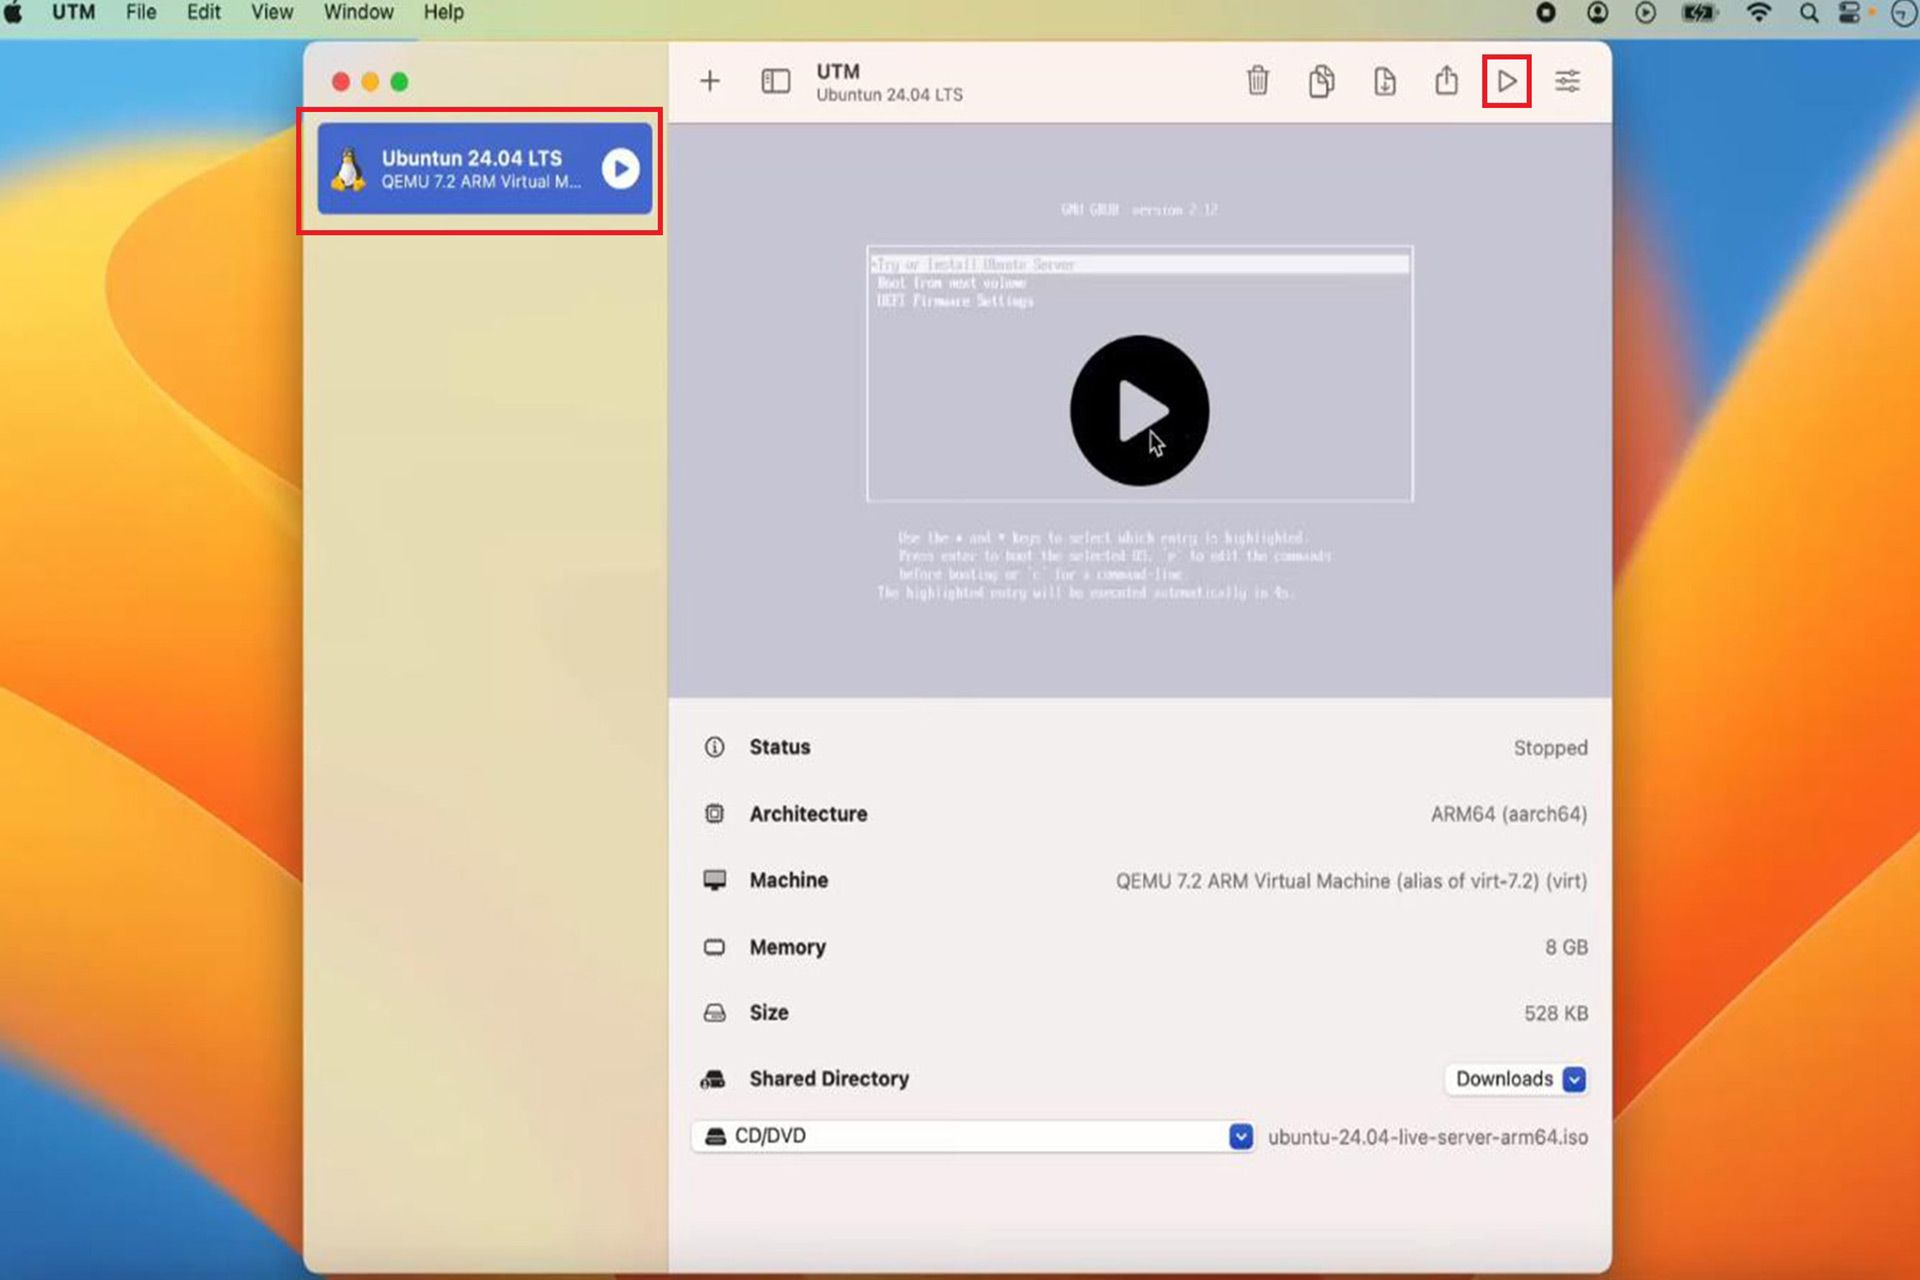This screenshot has height=1280, width=1920.
Task: Click the large black play button on the preview
Action: click(x=1139, y=410)
